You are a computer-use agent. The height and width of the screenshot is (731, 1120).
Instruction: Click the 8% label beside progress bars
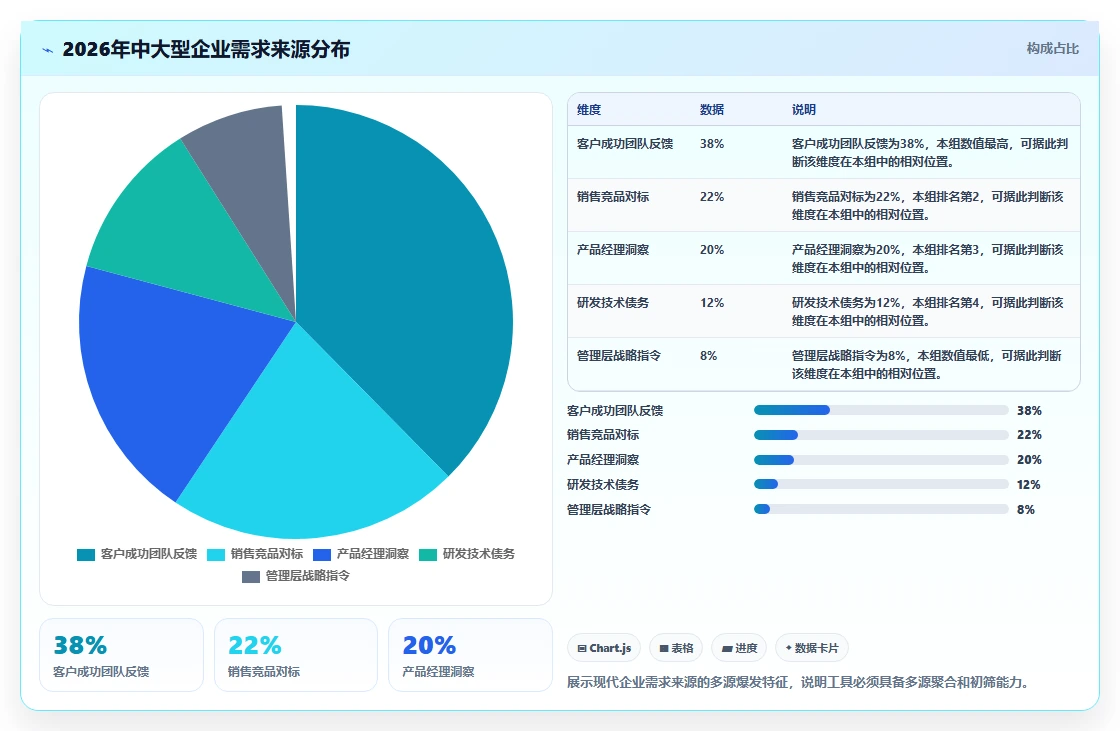point(1026,509)
